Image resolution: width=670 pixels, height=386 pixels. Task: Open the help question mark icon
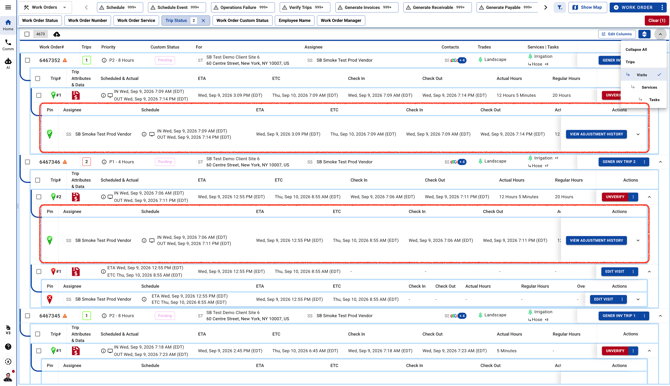[x=8, y=347]
